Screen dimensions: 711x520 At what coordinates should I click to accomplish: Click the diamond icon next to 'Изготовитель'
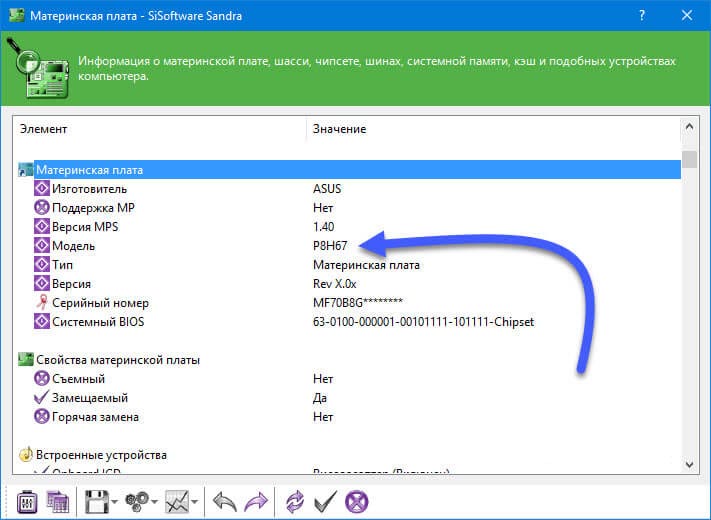click(42, 188)
